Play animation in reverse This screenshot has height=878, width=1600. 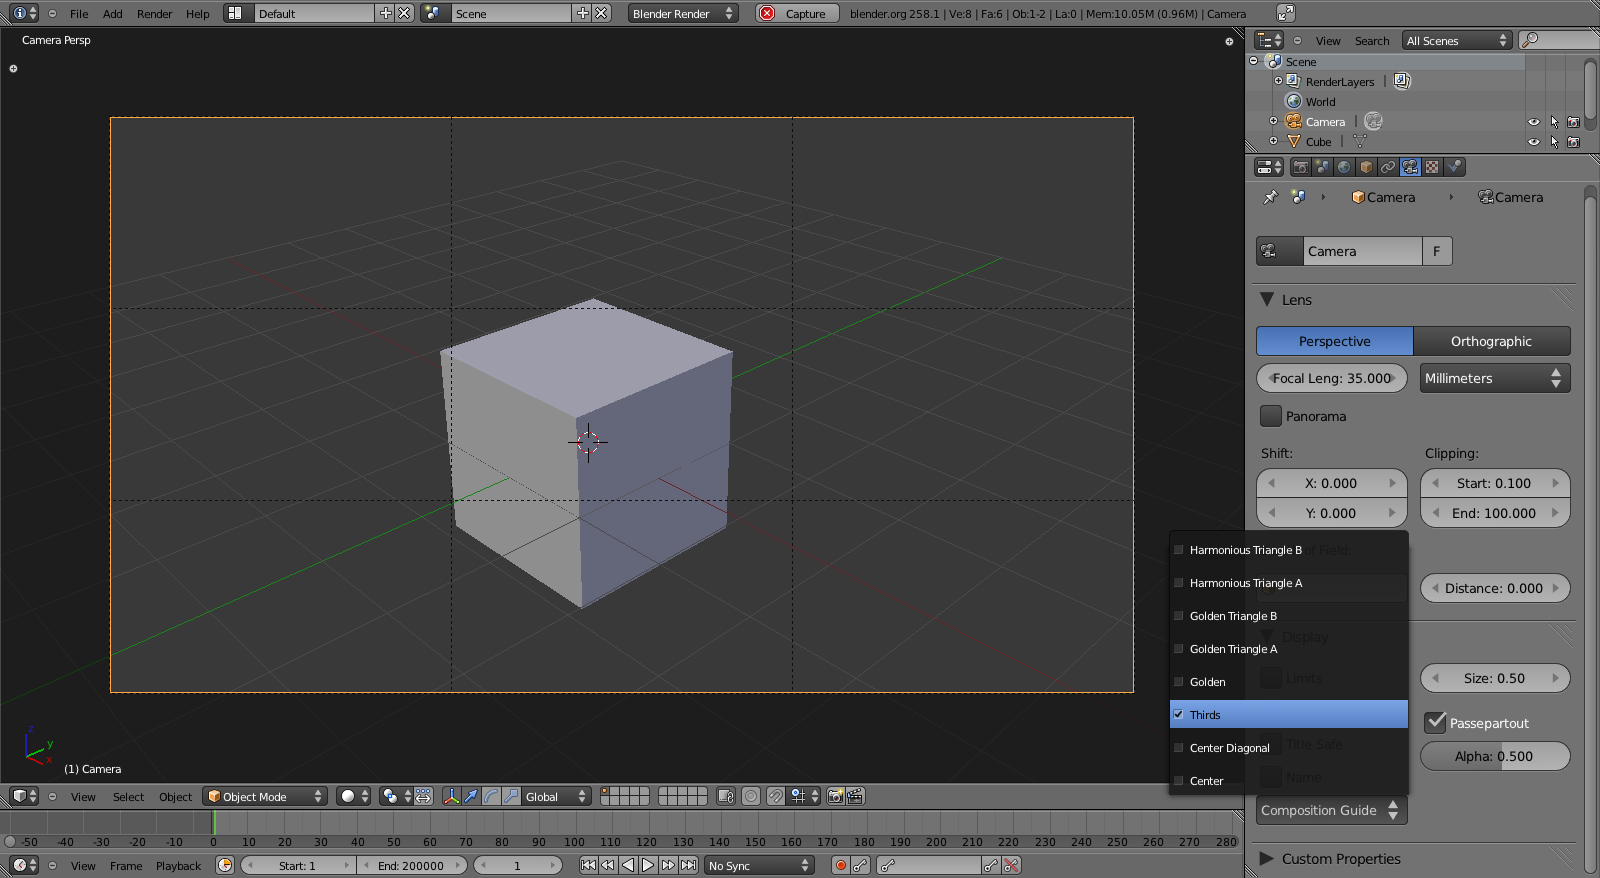tap(628, 865)
